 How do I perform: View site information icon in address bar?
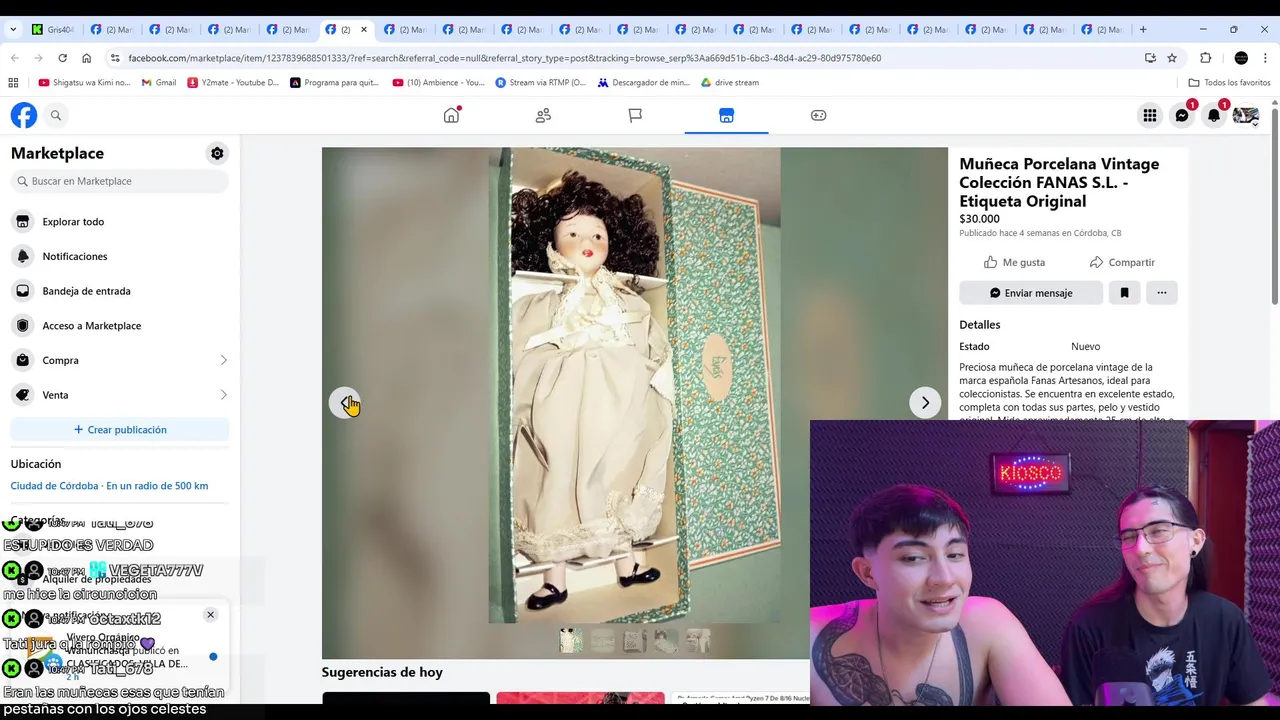click(x=115, y=58)
